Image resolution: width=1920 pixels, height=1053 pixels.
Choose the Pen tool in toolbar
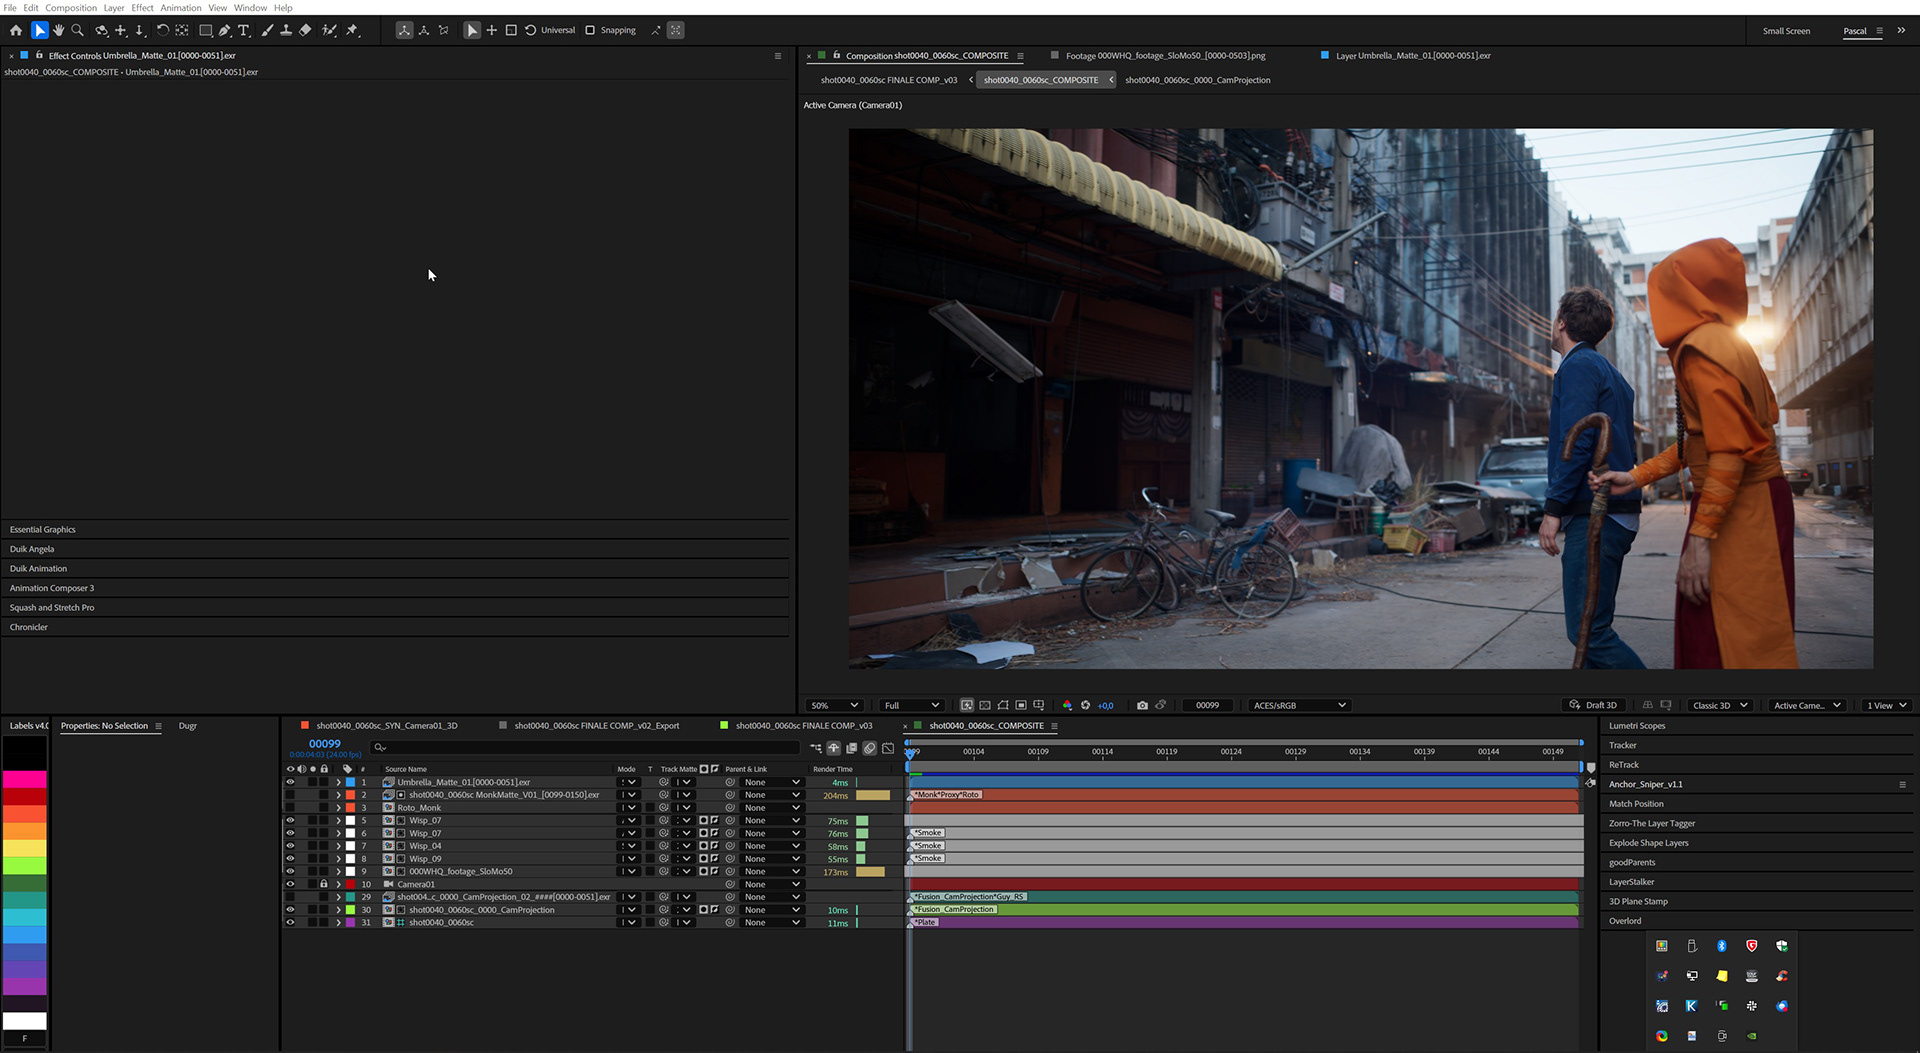click(224, 30)
